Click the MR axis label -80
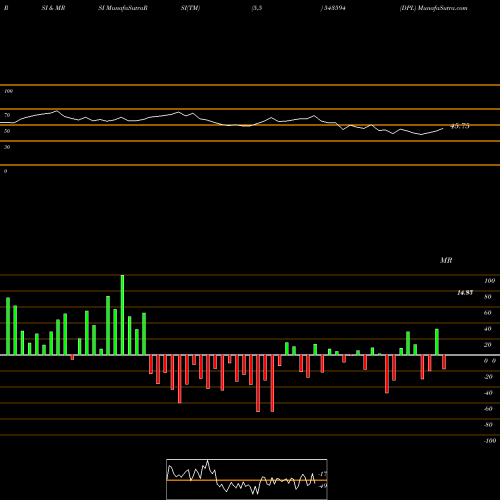Screen dimensions: 500x500 pyautogui.click(x=488, y=425)
